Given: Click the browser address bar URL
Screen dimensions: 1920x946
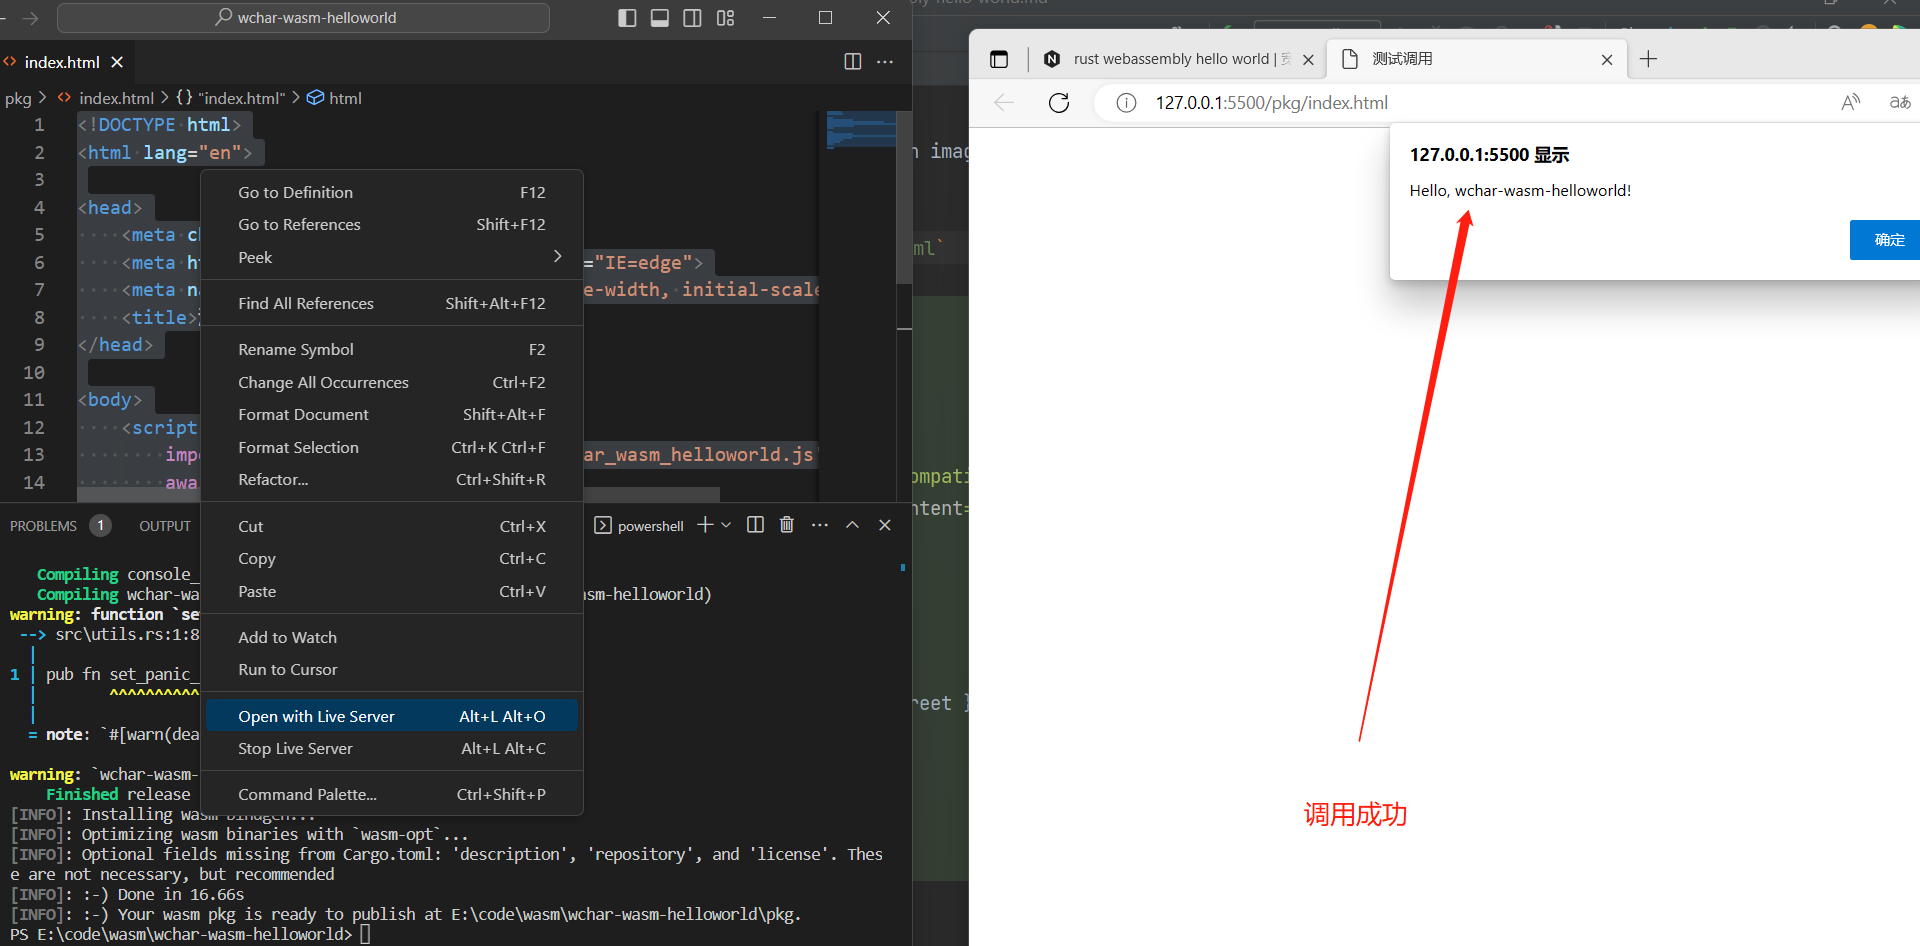Looking at the screenshot, I should coord(1271,103).
